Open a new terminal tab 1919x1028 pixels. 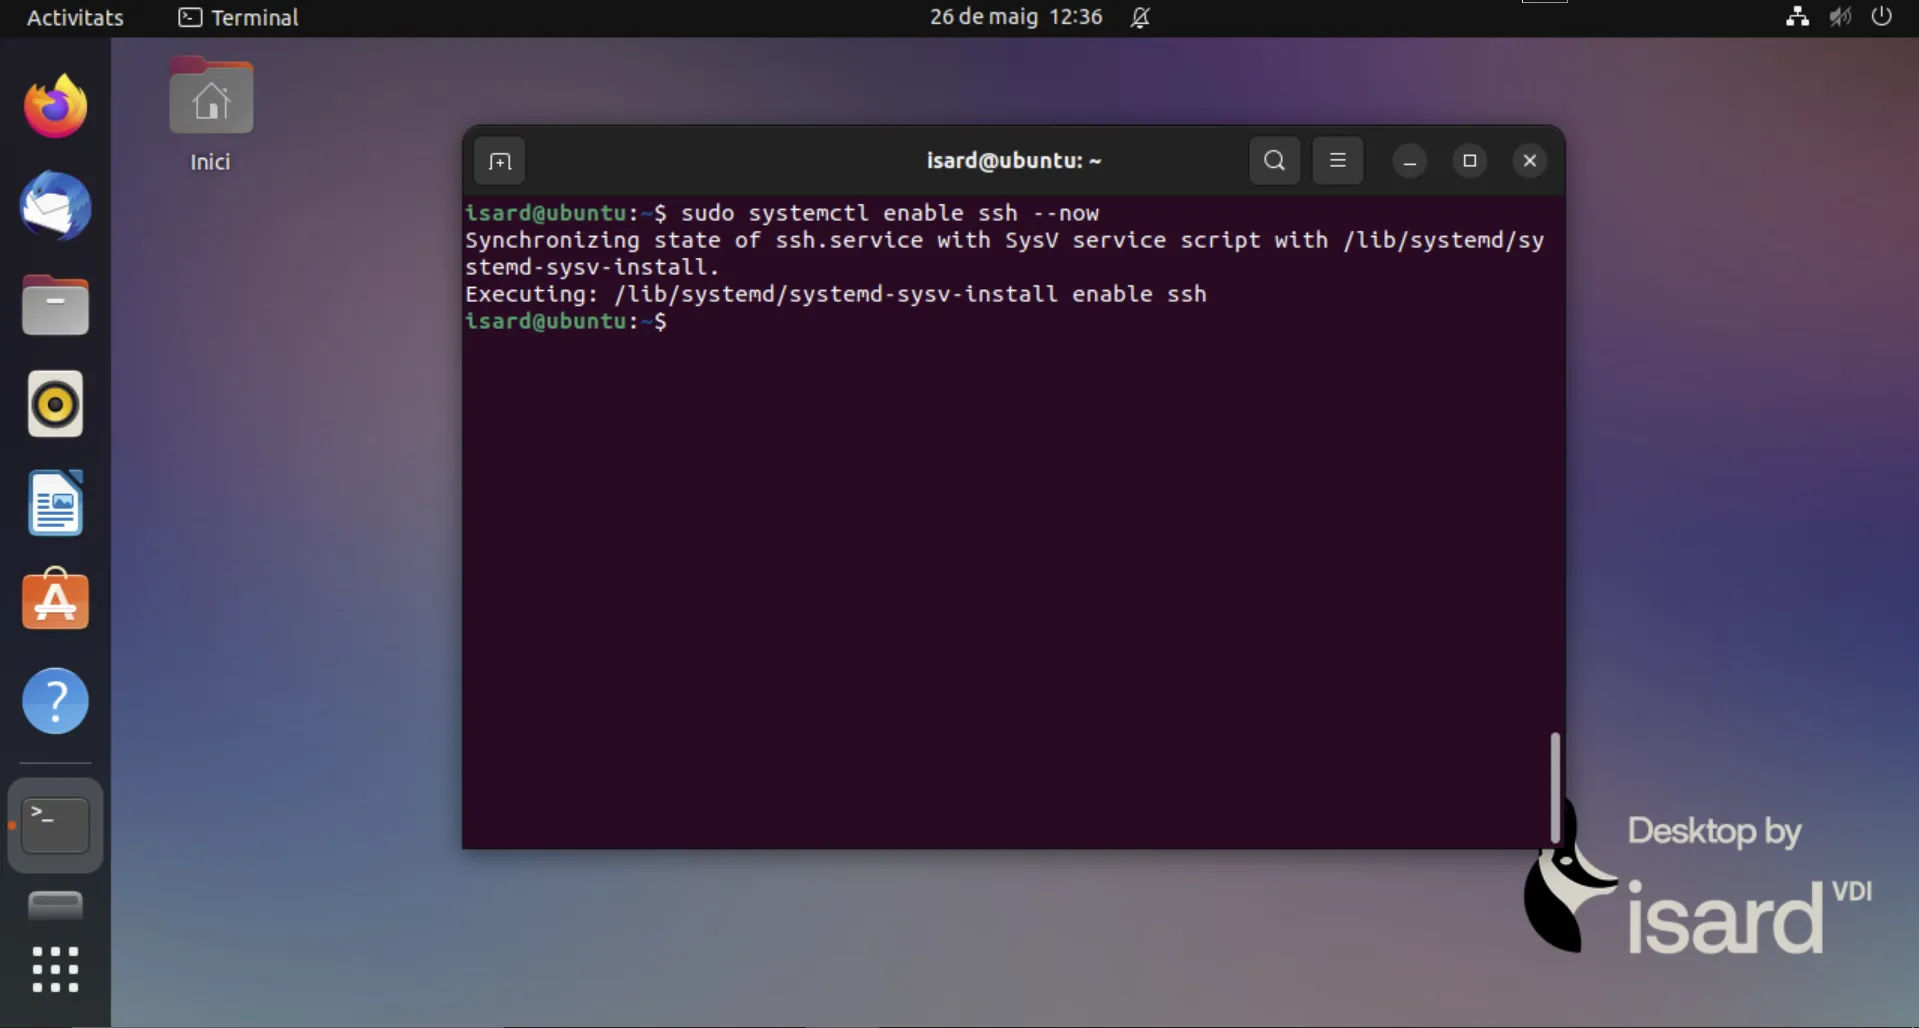[x=500, y=161]
